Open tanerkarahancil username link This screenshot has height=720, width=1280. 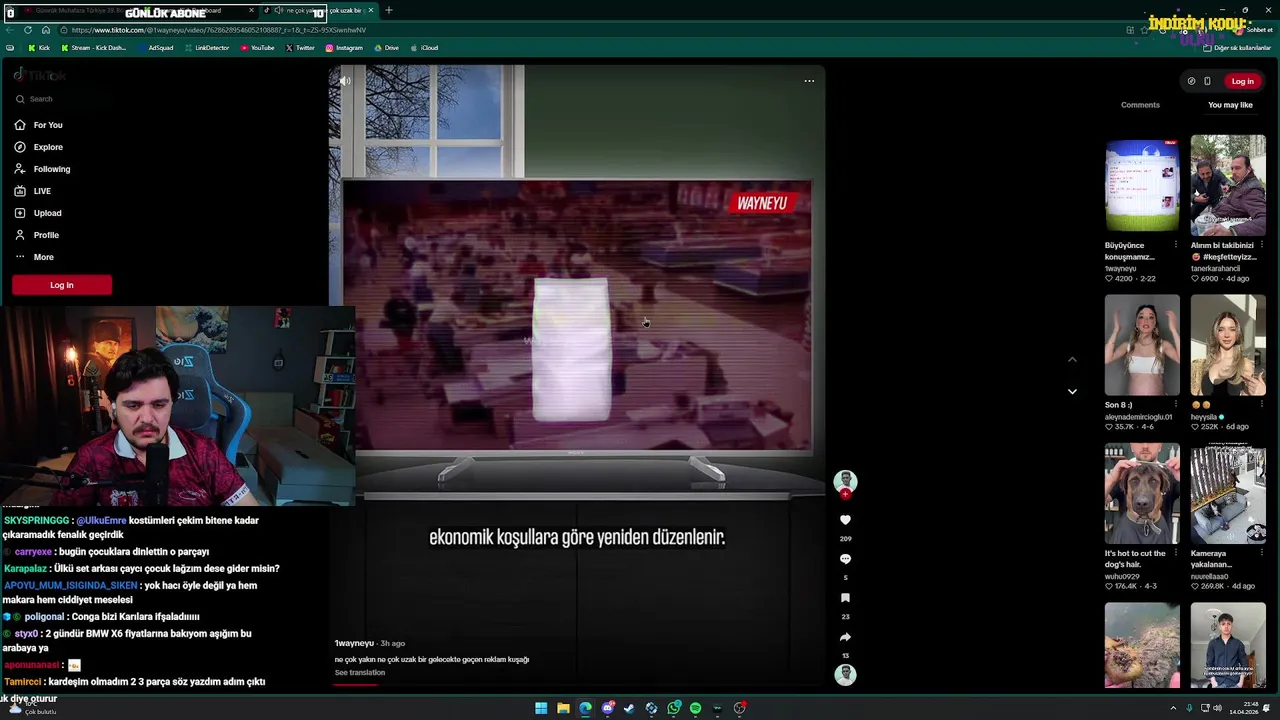1215,268
